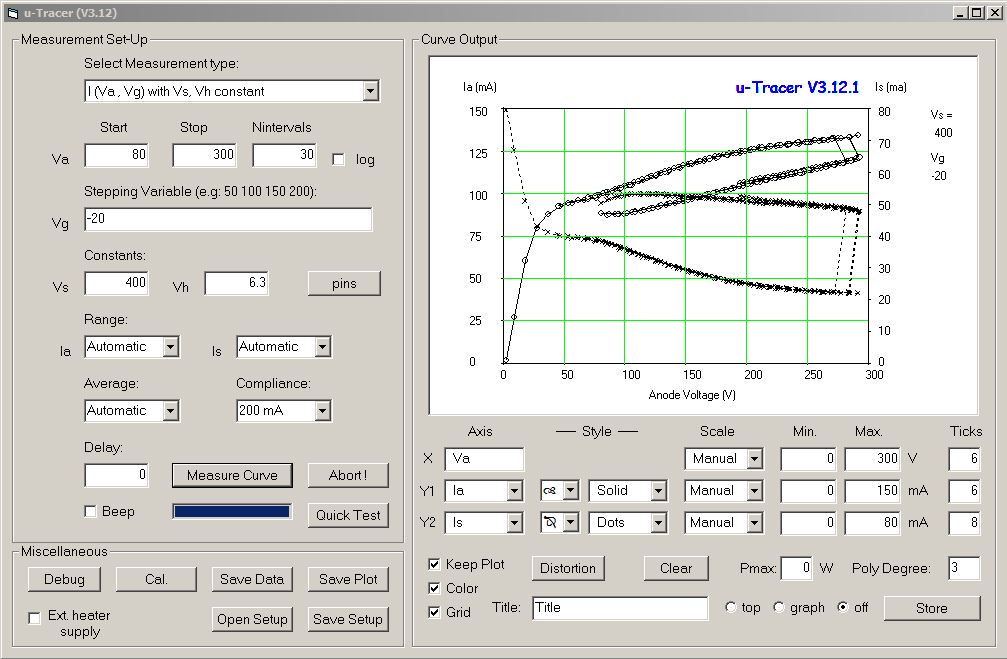
Task: Click the Y2 Ticks field showing 8
Action: tap(965, 522)
